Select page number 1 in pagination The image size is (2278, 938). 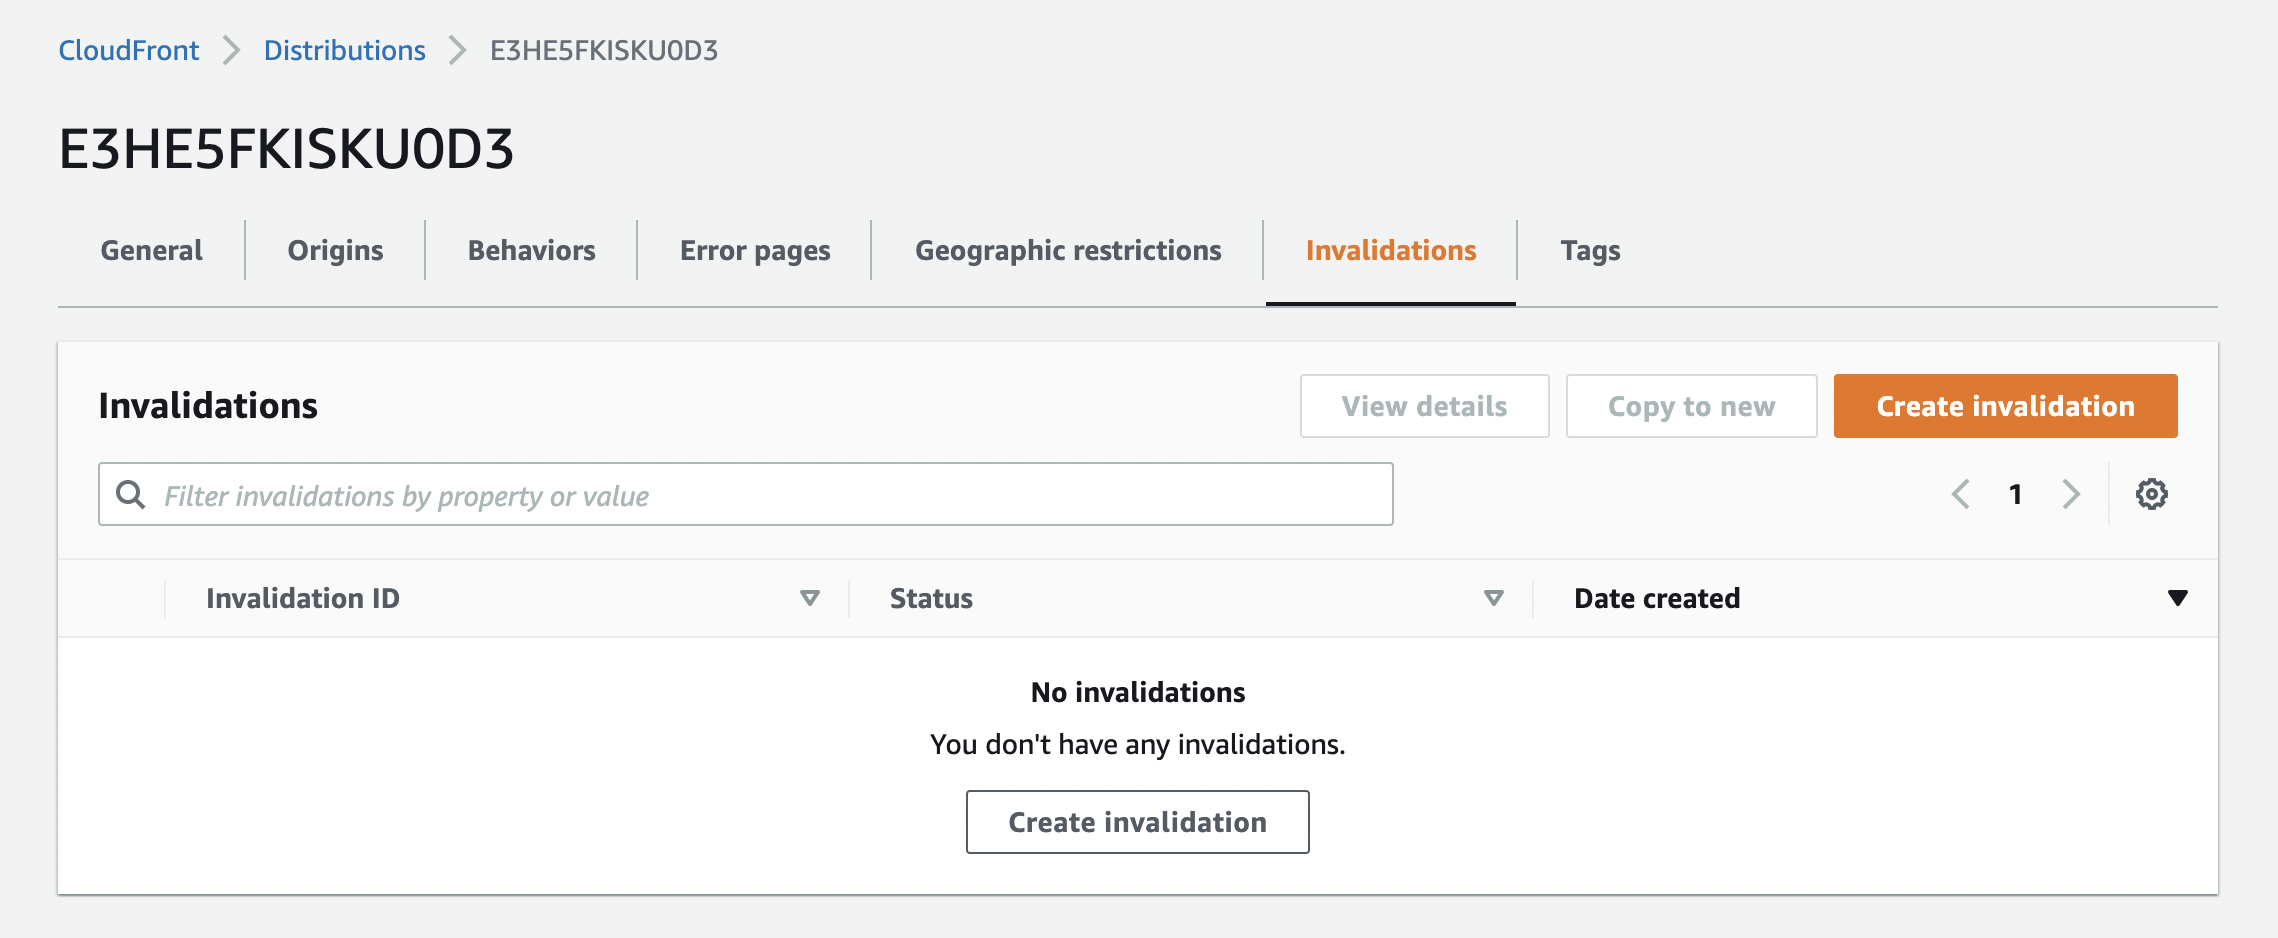pos(2016,494)
